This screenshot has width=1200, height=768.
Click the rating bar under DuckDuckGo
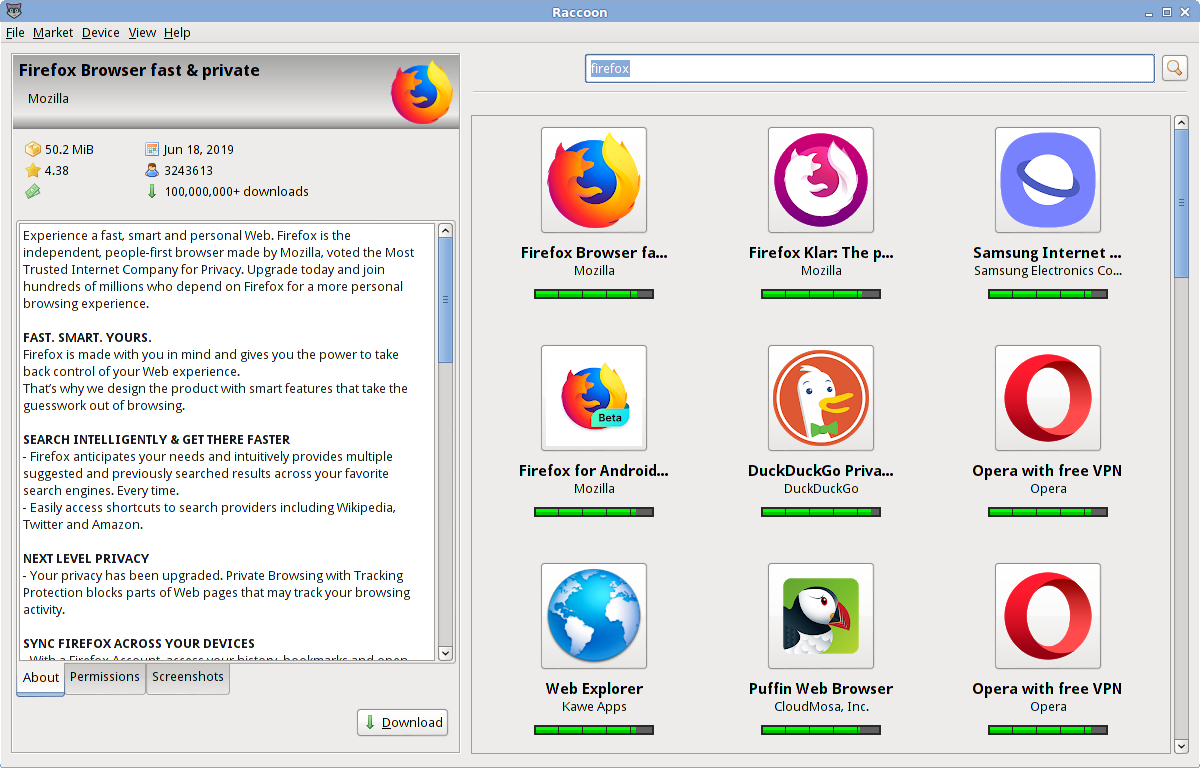click(821, 512)
